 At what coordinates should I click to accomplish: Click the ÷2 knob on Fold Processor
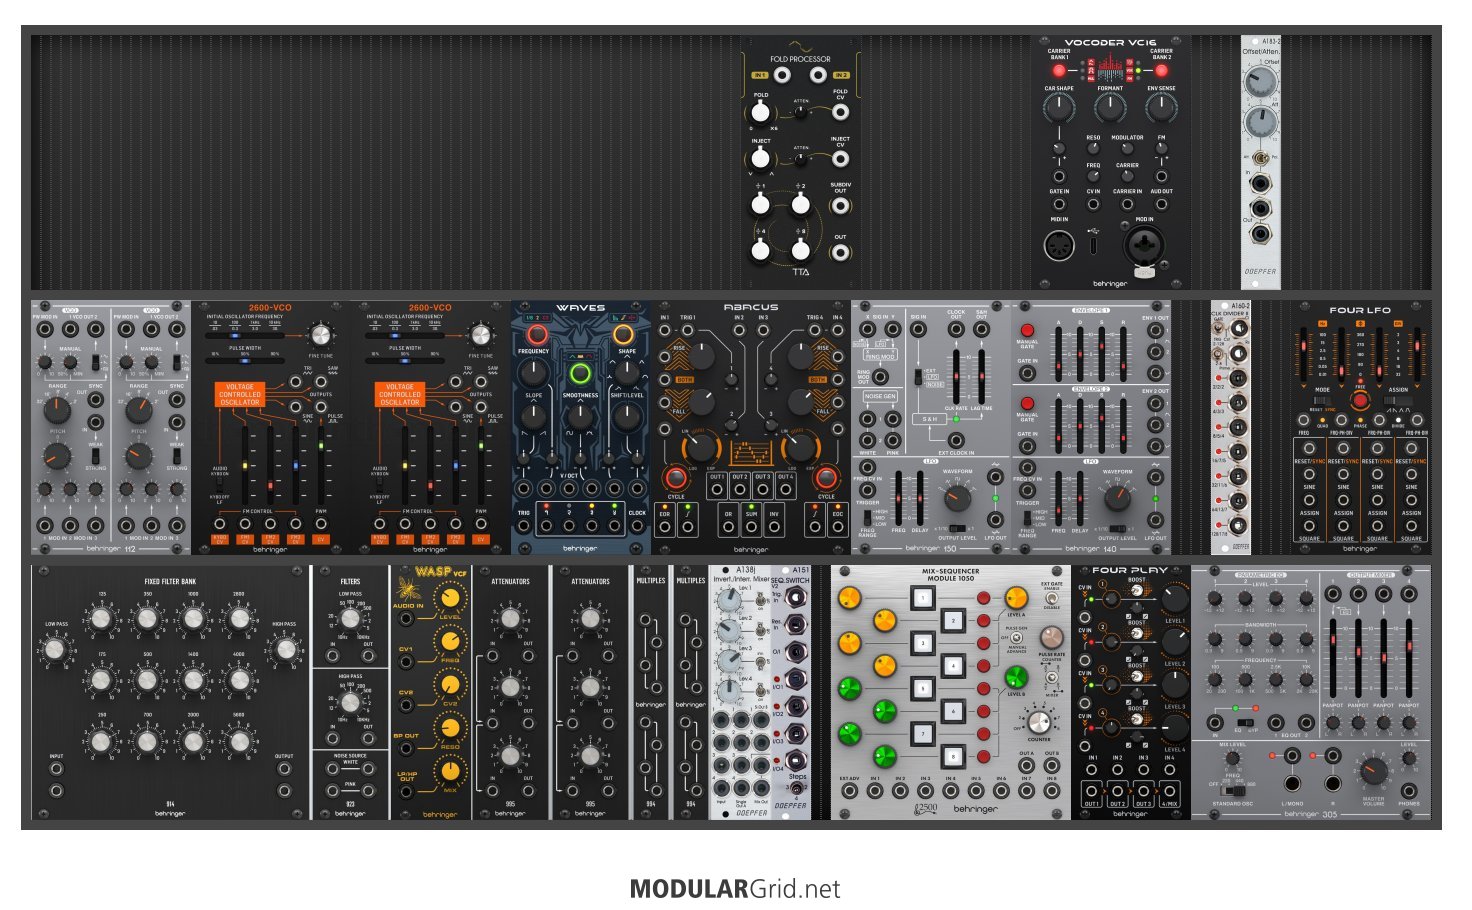pos(800,204)
